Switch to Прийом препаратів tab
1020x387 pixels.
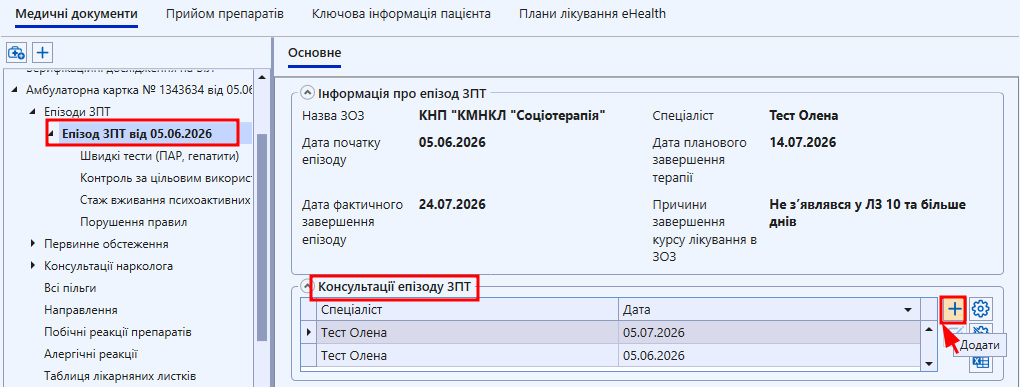225,14
